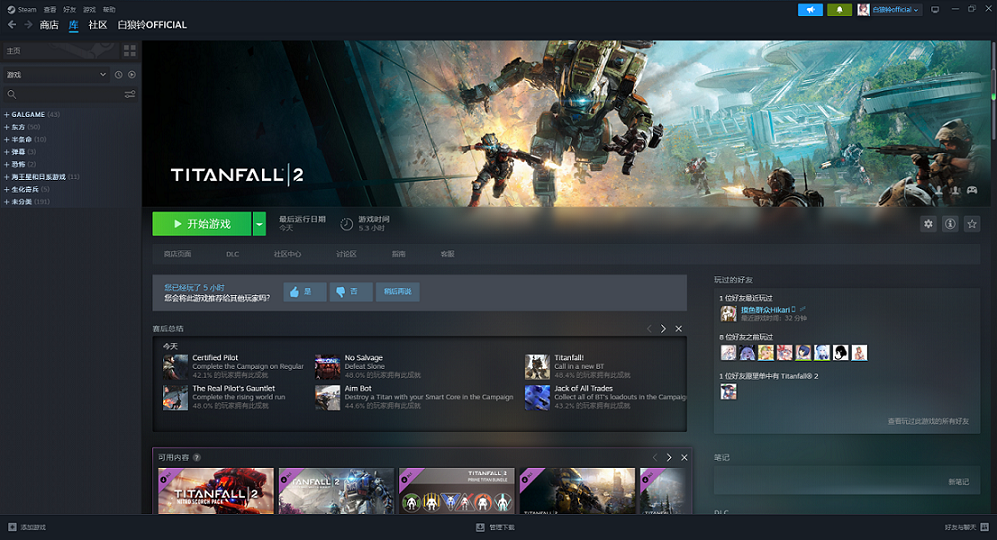Click the blue megaphone announcements icon
The height and width of the screenshot is (540, 997).
(x=810, y=10)
